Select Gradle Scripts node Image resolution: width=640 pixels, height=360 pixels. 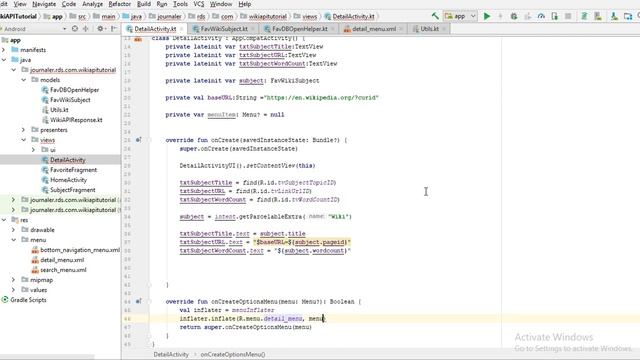28,300
